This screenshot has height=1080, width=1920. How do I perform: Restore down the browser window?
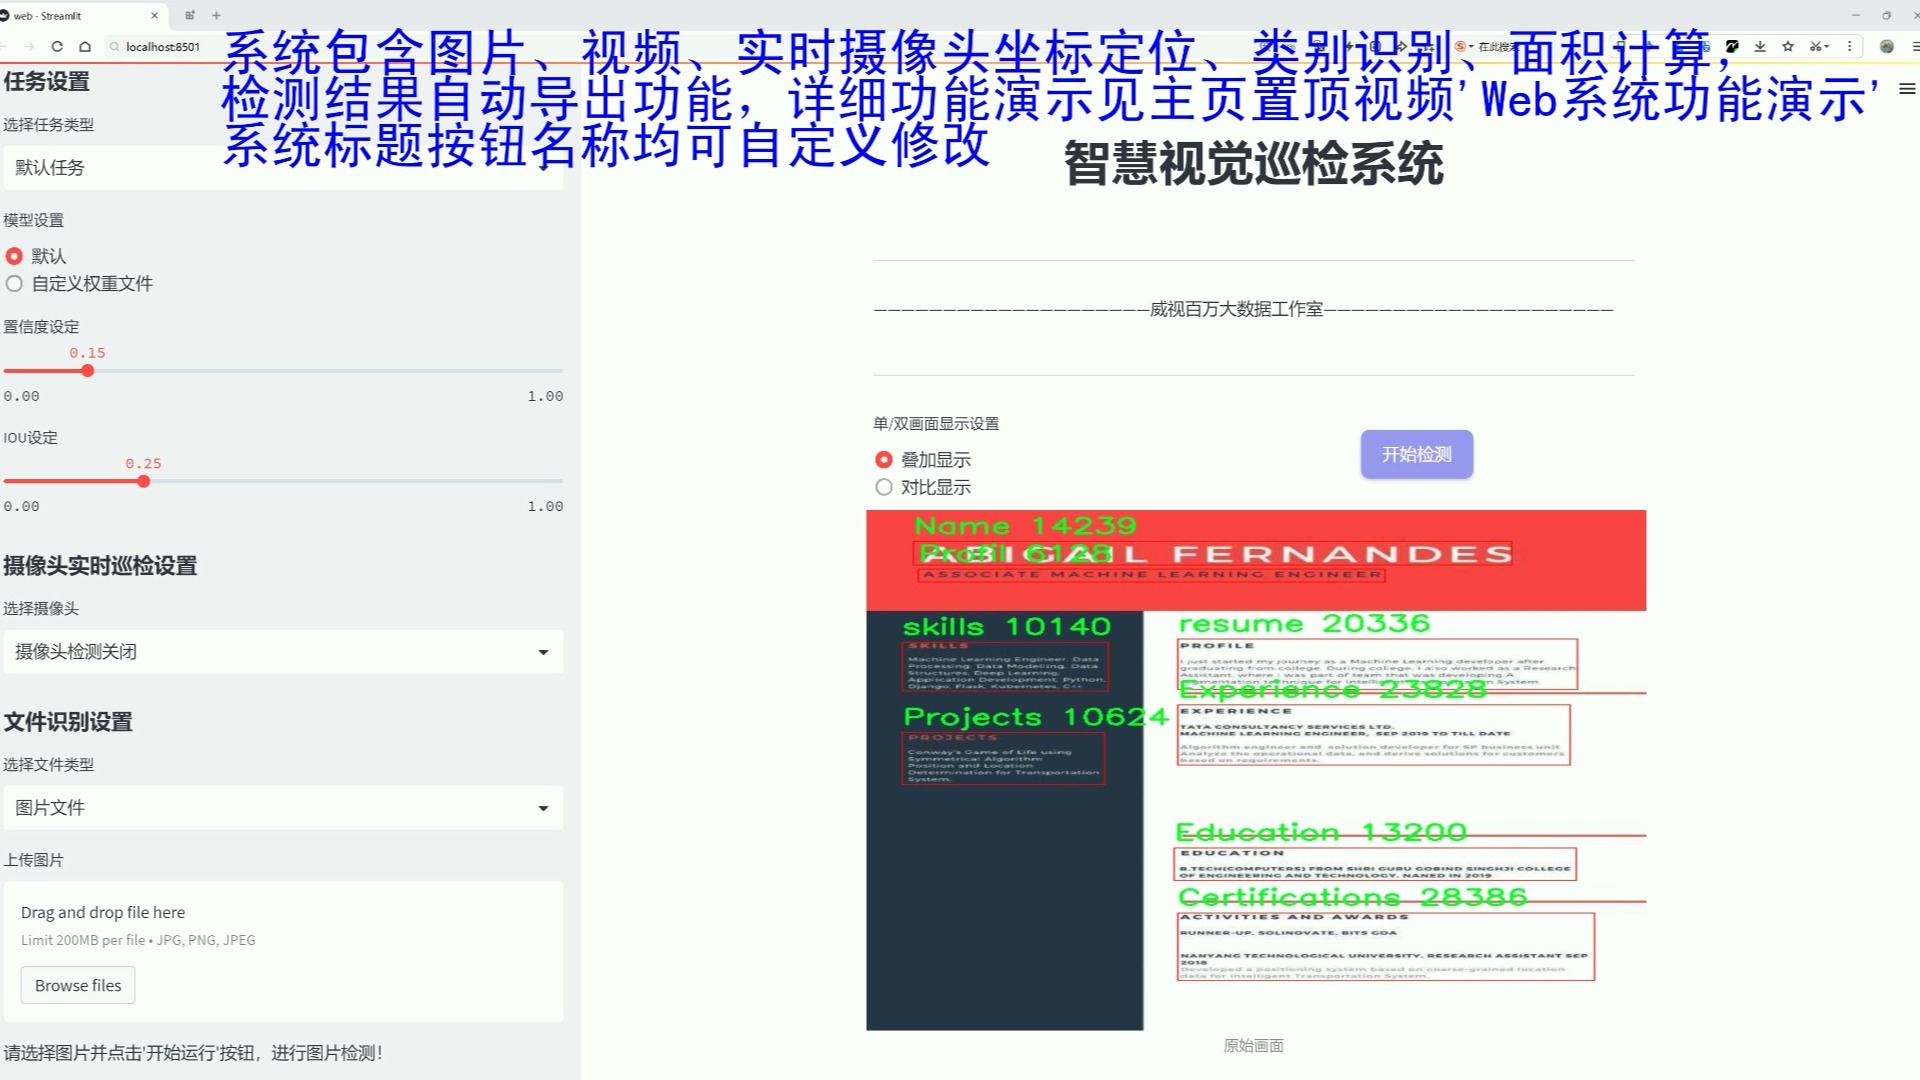[1887, 15]
